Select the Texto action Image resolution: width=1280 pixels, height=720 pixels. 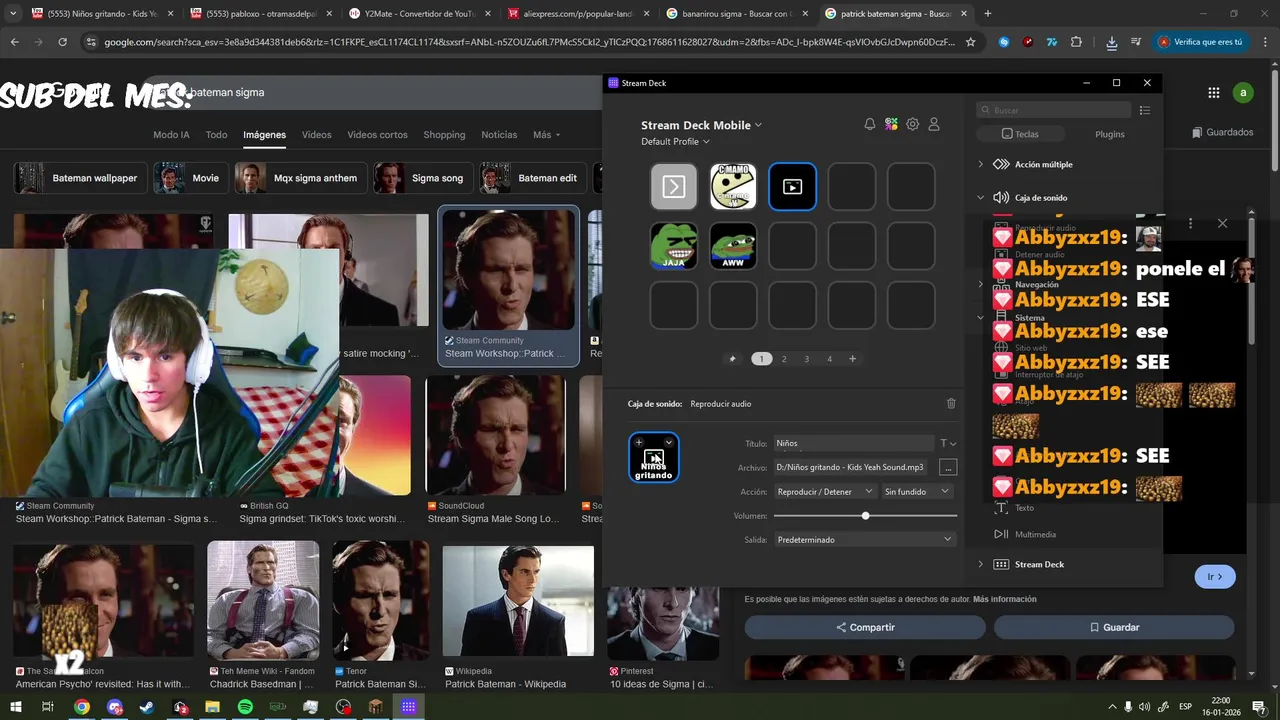[x=1025, y=508]
